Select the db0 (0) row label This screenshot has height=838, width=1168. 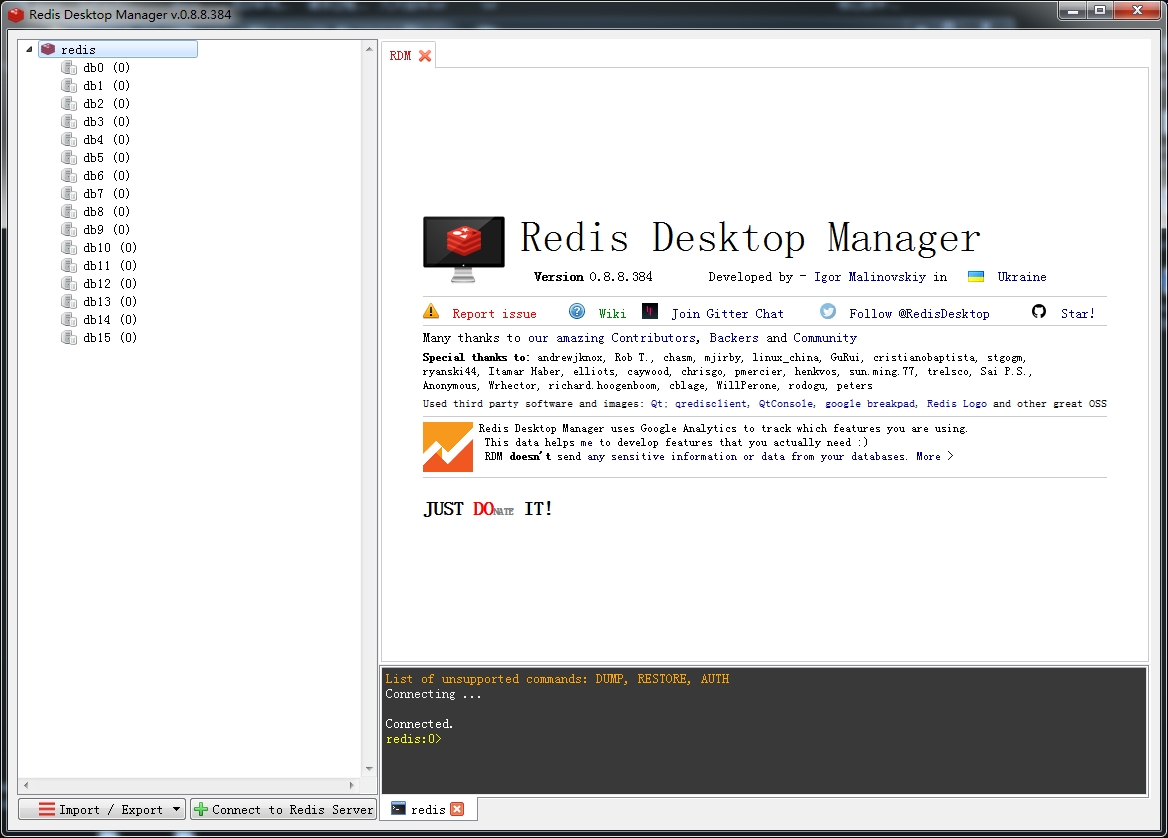point(107,68)
